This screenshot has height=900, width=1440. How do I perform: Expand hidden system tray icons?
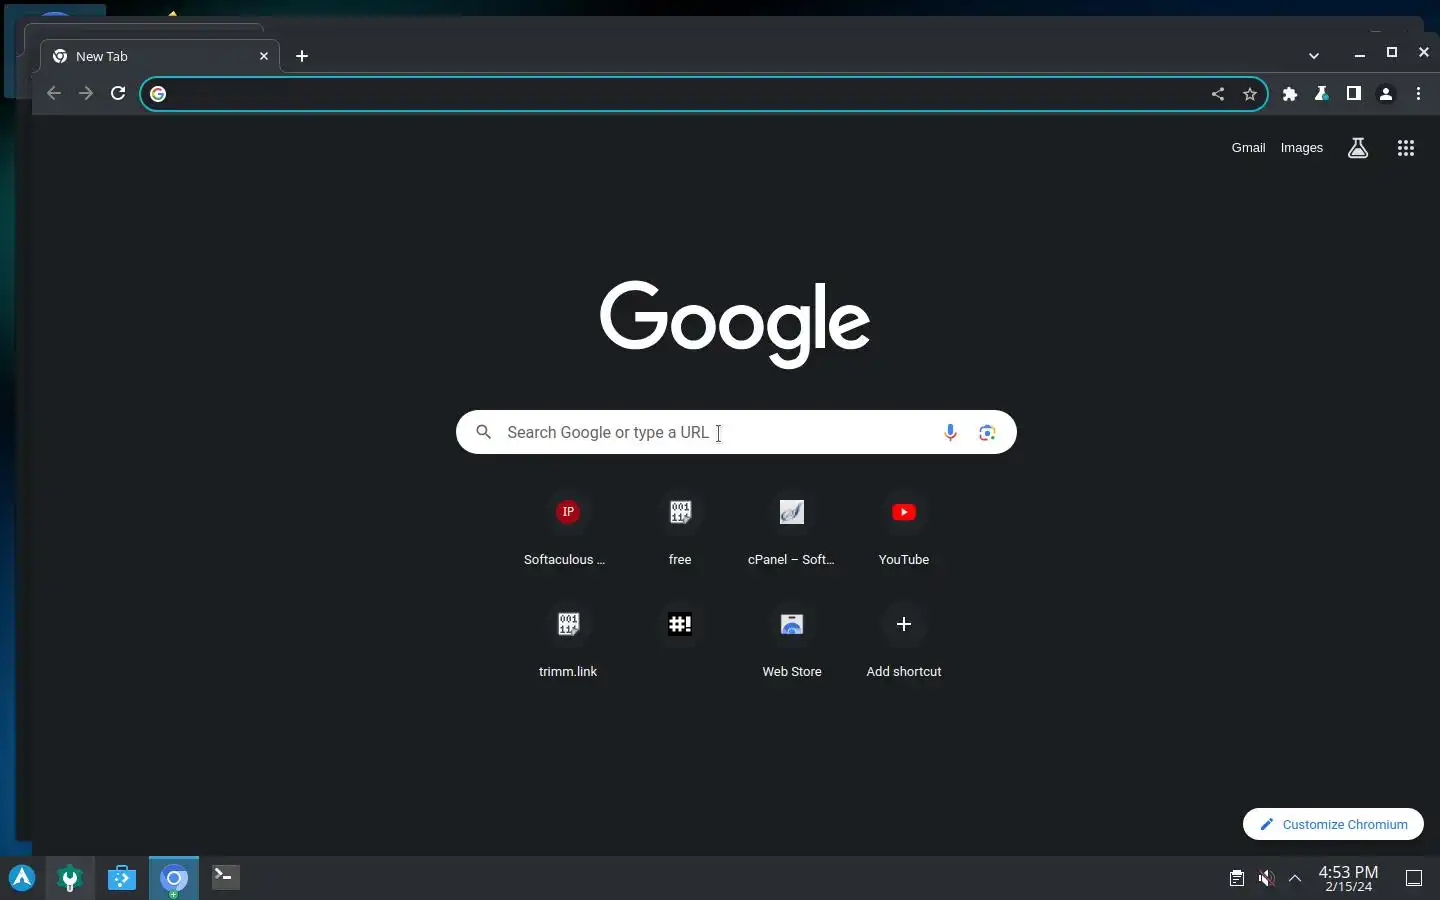[1296, 878]
